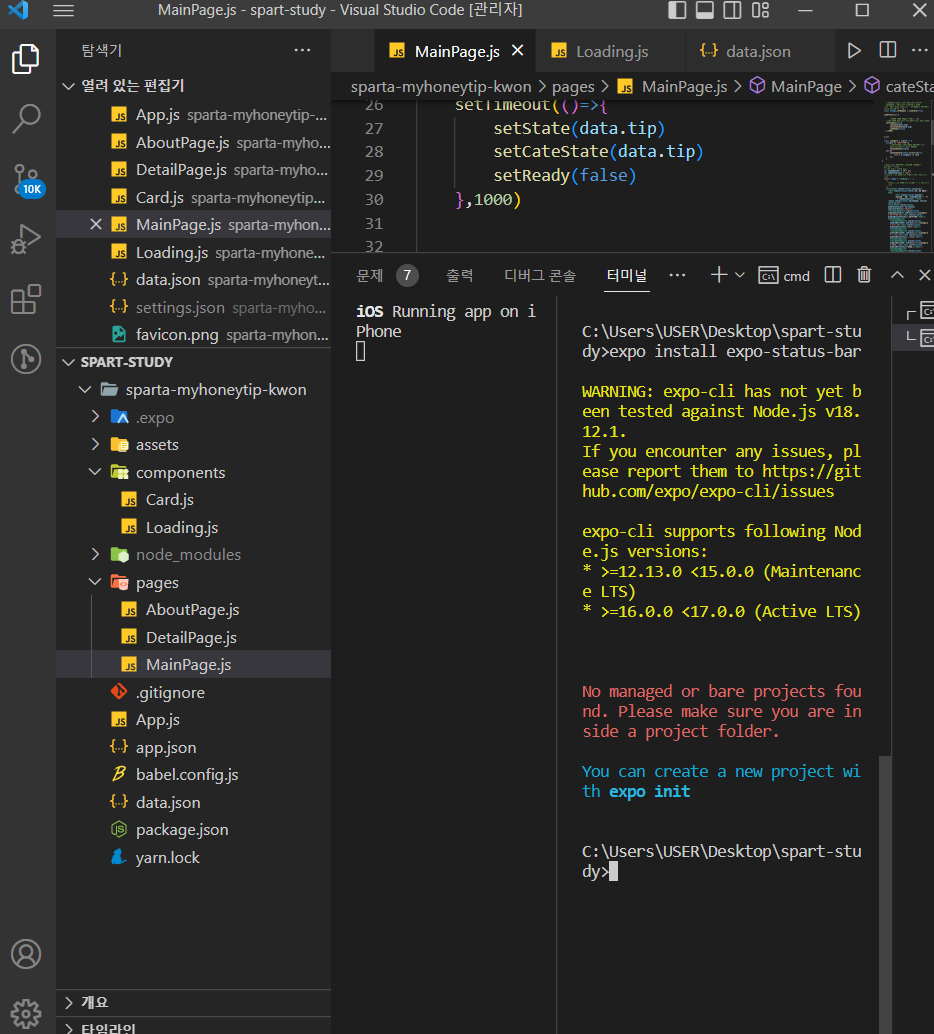
Task: Open DetailPage.js in open editors list
Action: (x=193, y=170)
